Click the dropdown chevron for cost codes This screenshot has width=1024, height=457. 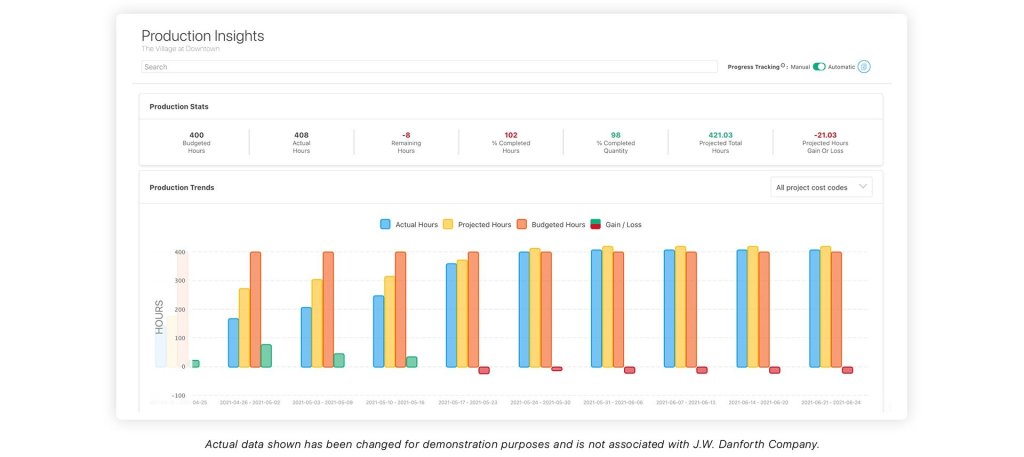(863, 187)
